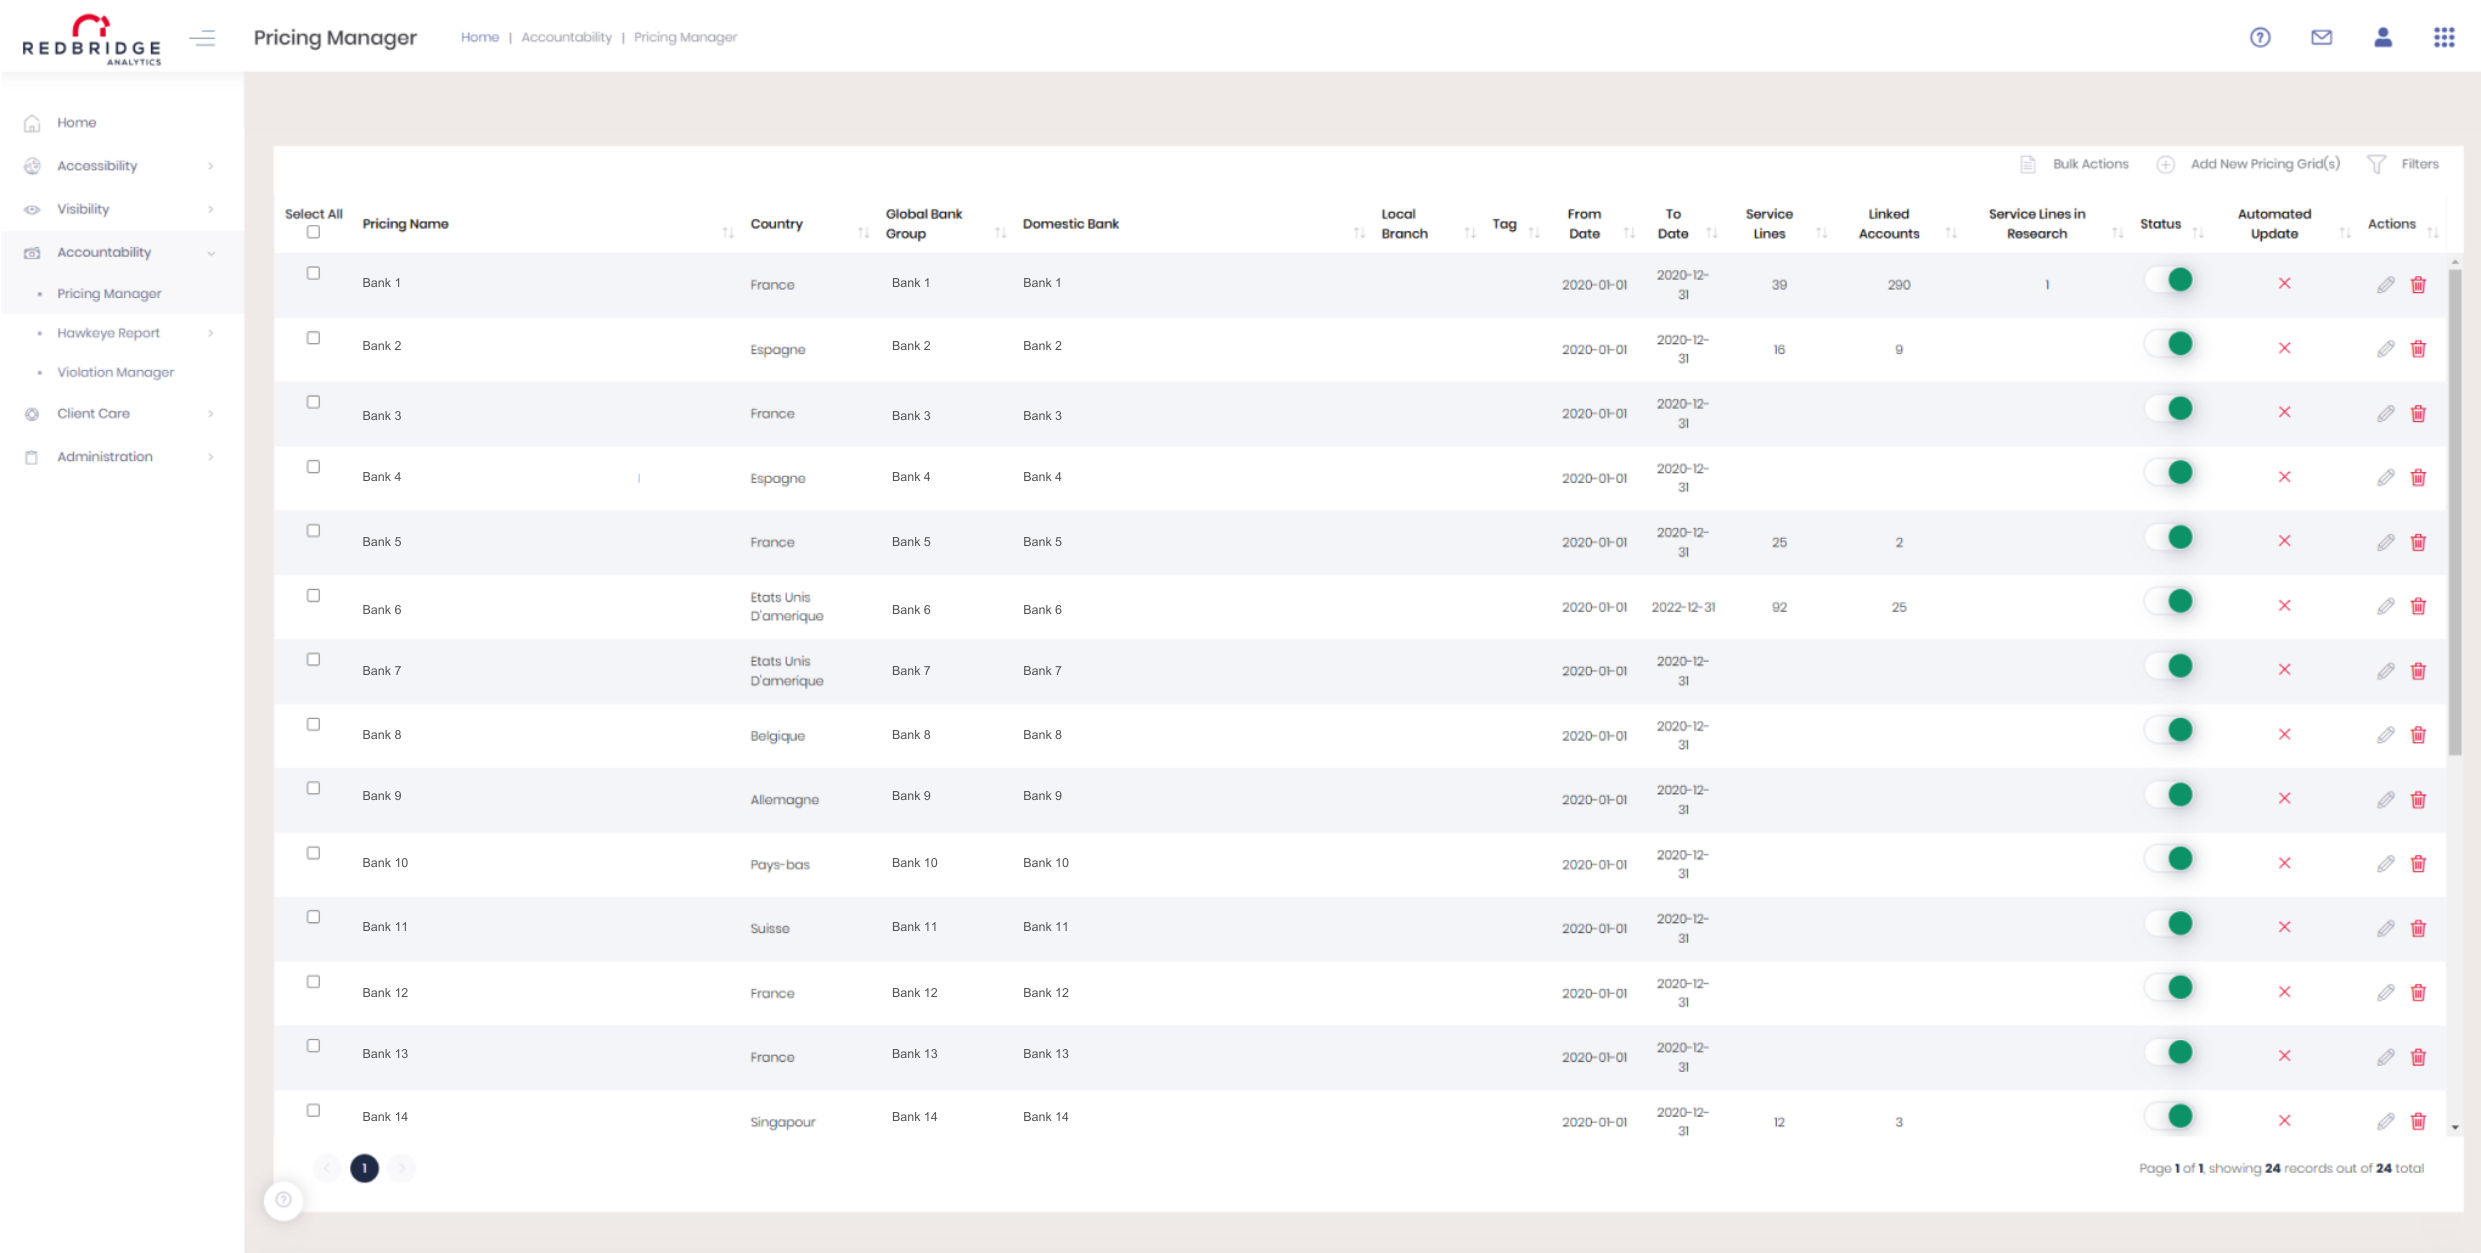
Task: Click Automated Update X for Bank 3
Action: pos(2284,412)
